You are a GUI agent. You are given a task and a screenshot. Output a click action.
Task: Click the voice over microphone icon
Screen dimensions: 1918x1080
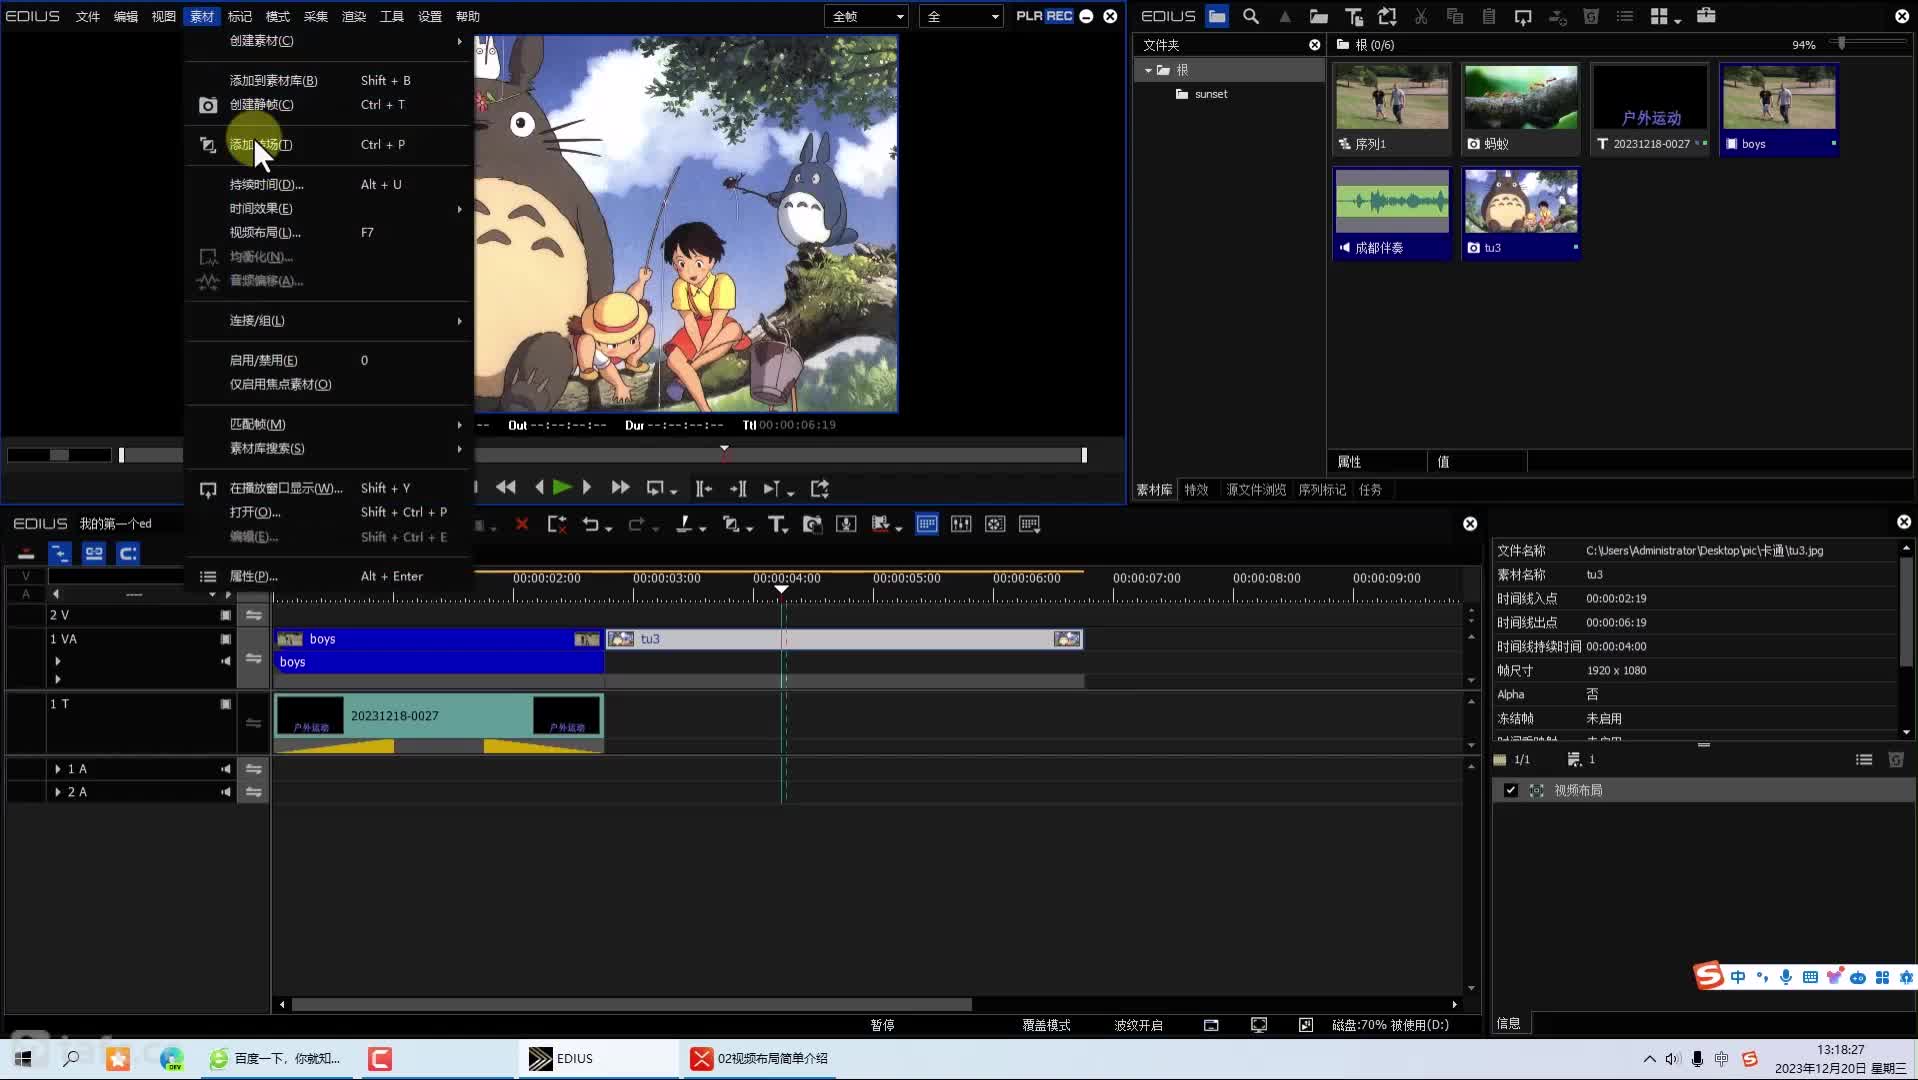[846, 524]
